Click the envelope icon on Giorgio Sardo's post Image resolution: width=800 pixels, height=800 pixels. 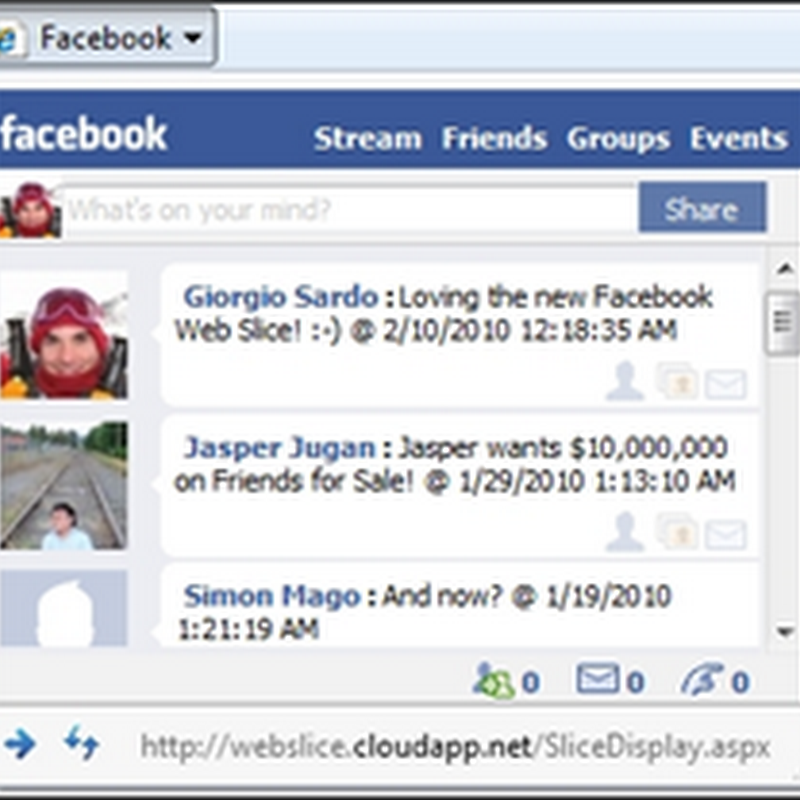[x=726, y=384]
